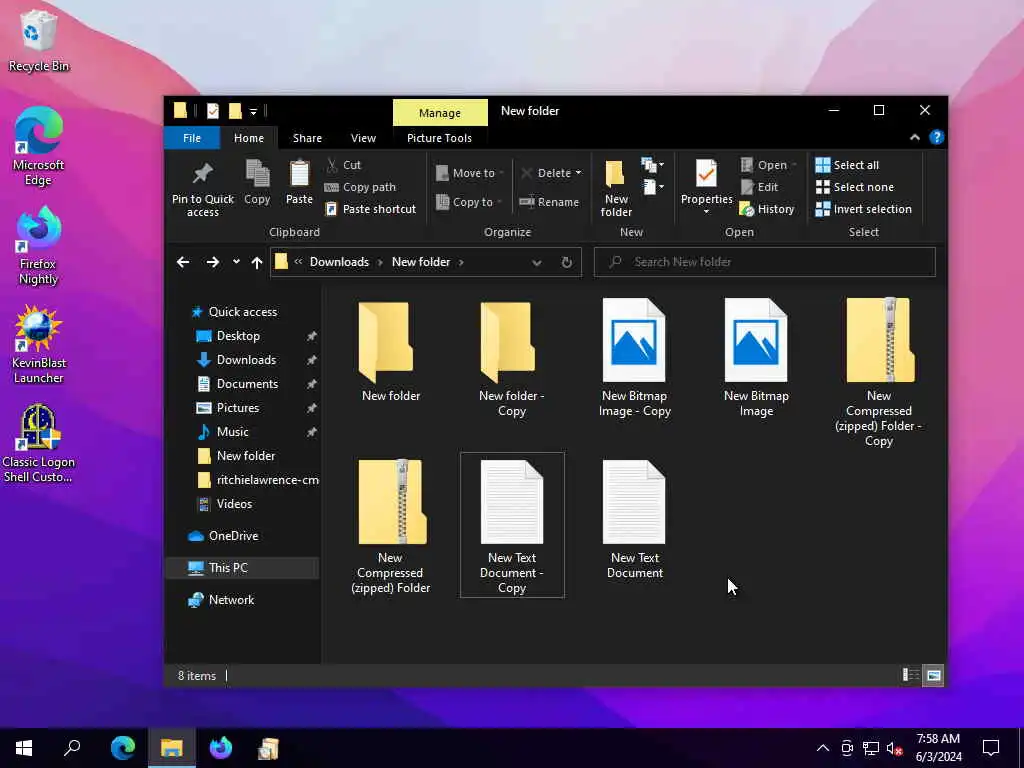1024x768 pixels.
Task: Switch to the Share ribbon tab
Action: (x=307, y=138)
